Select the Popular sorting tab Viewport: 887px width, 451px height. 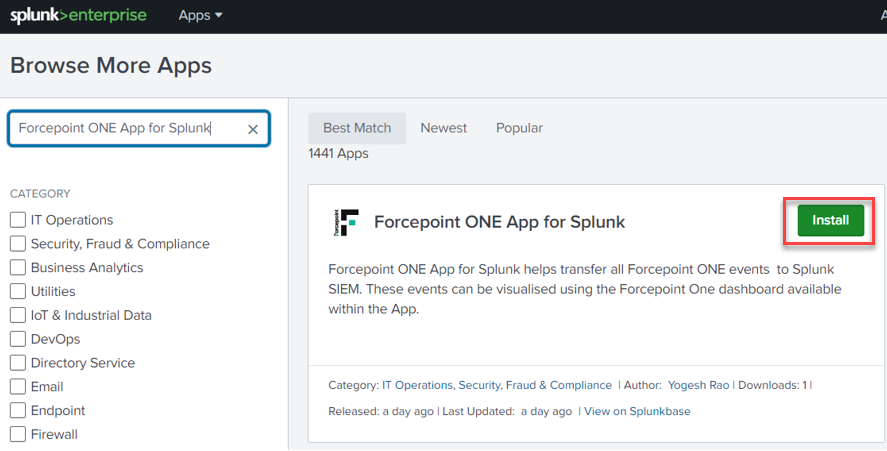pos(519,128)
